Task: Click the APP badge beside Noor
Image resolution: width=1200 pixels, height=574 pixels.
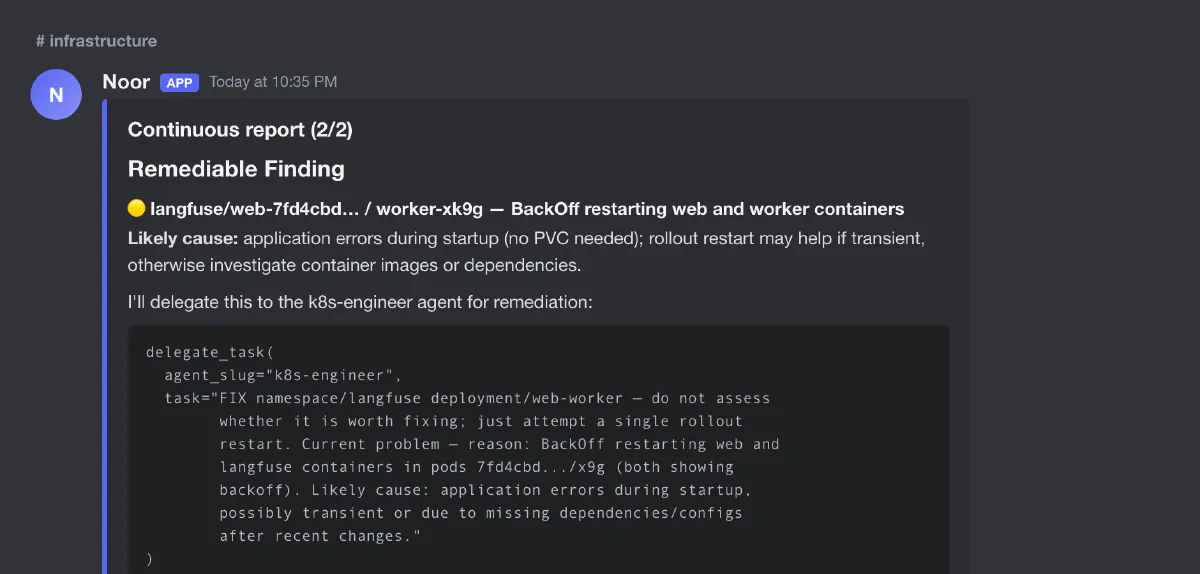Action: pos(179,83)
